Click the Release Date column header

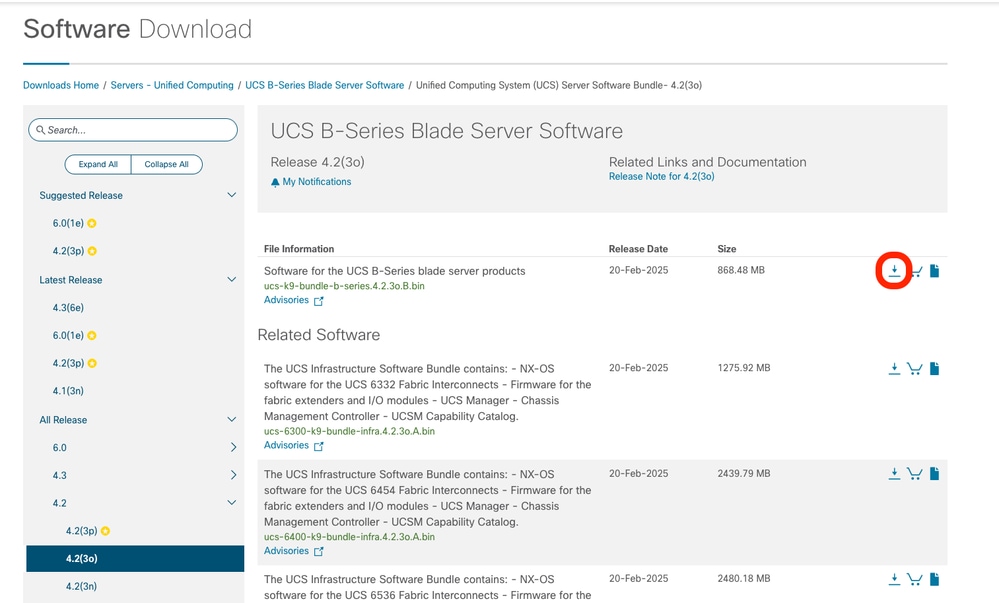tap(638, 249)
